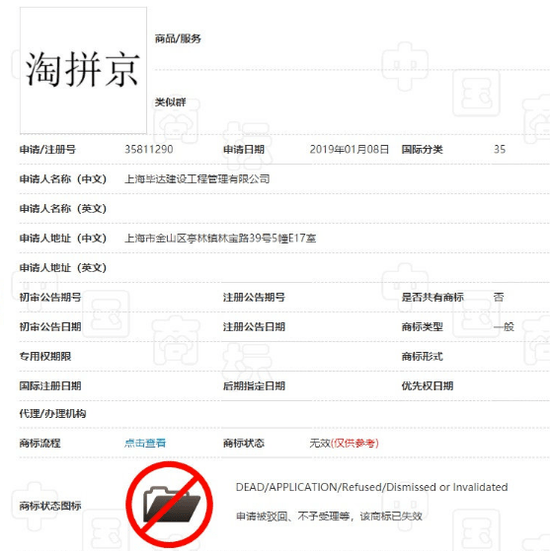Click the international class value 35
Viewport: 550px width, 551px height.
(x=499, y=149)
